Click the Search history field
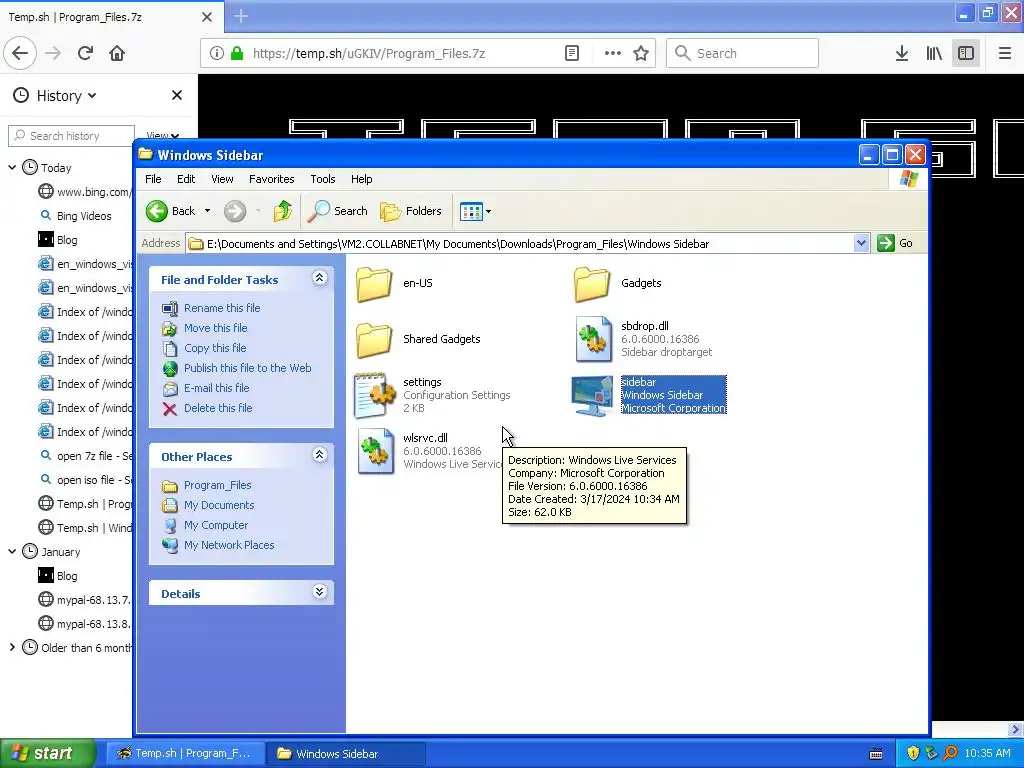Image resolution: width=1024 pixels, height=768 pixels. pyautogui.click(x=71, y=136)
